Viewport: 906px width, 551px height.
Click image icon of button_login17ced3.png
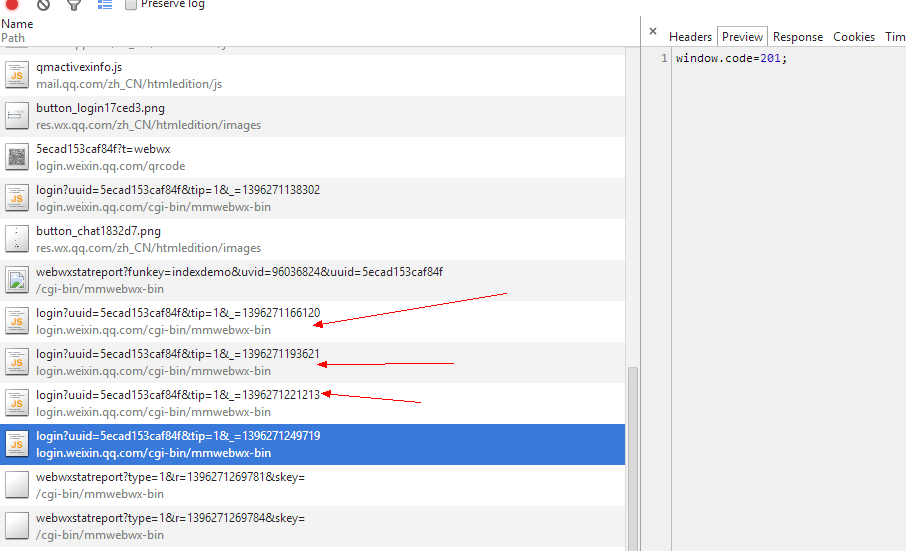[17, 116]
